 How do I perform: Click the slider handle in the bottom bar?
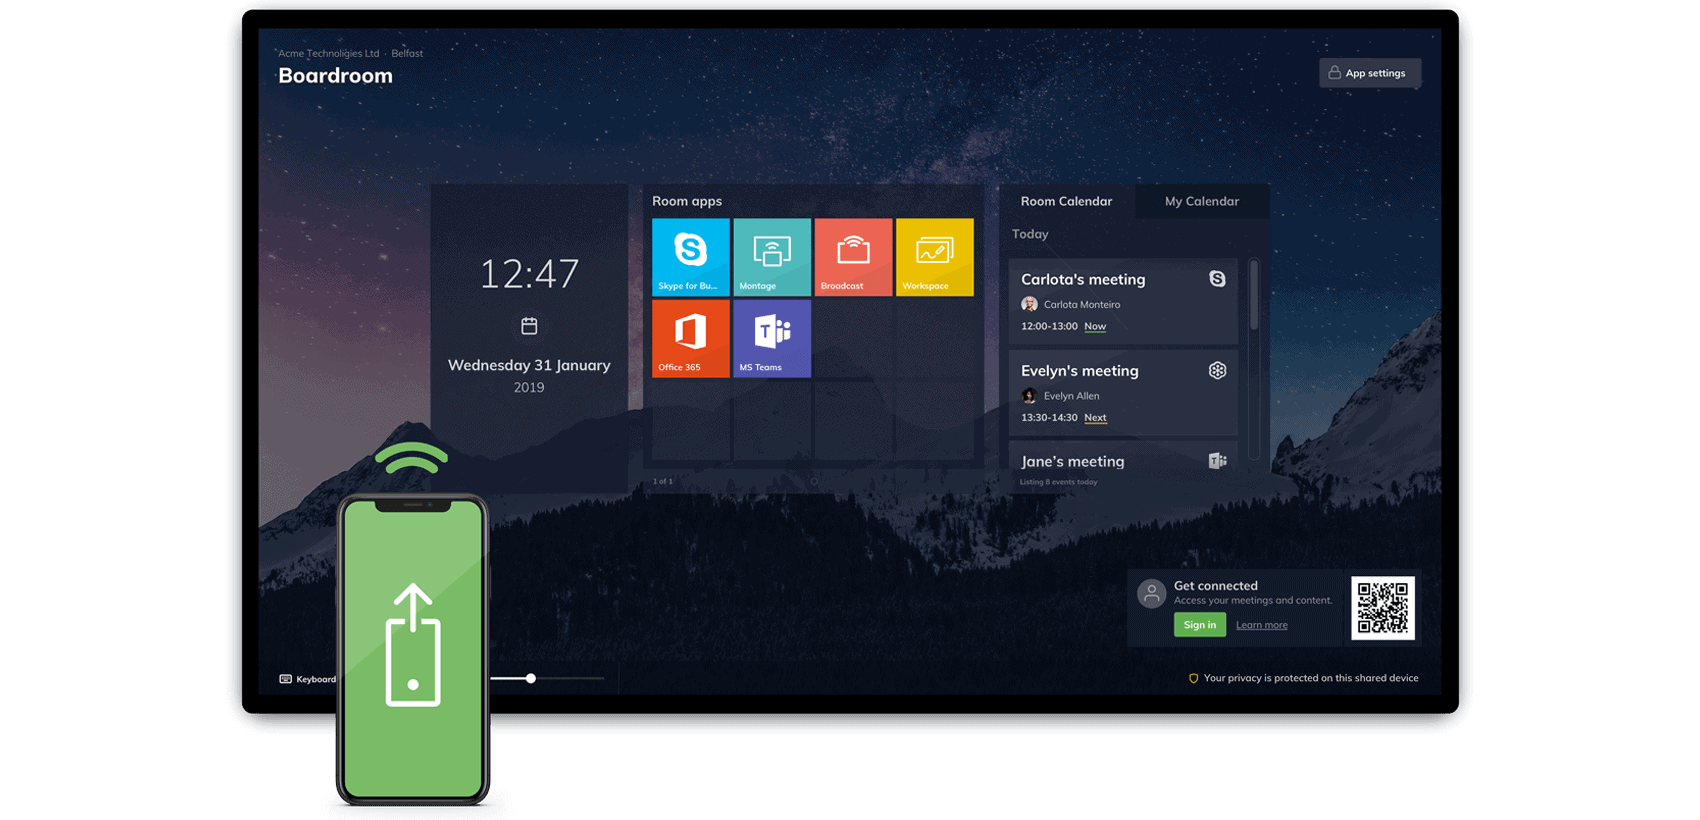(x=531, y=679)
